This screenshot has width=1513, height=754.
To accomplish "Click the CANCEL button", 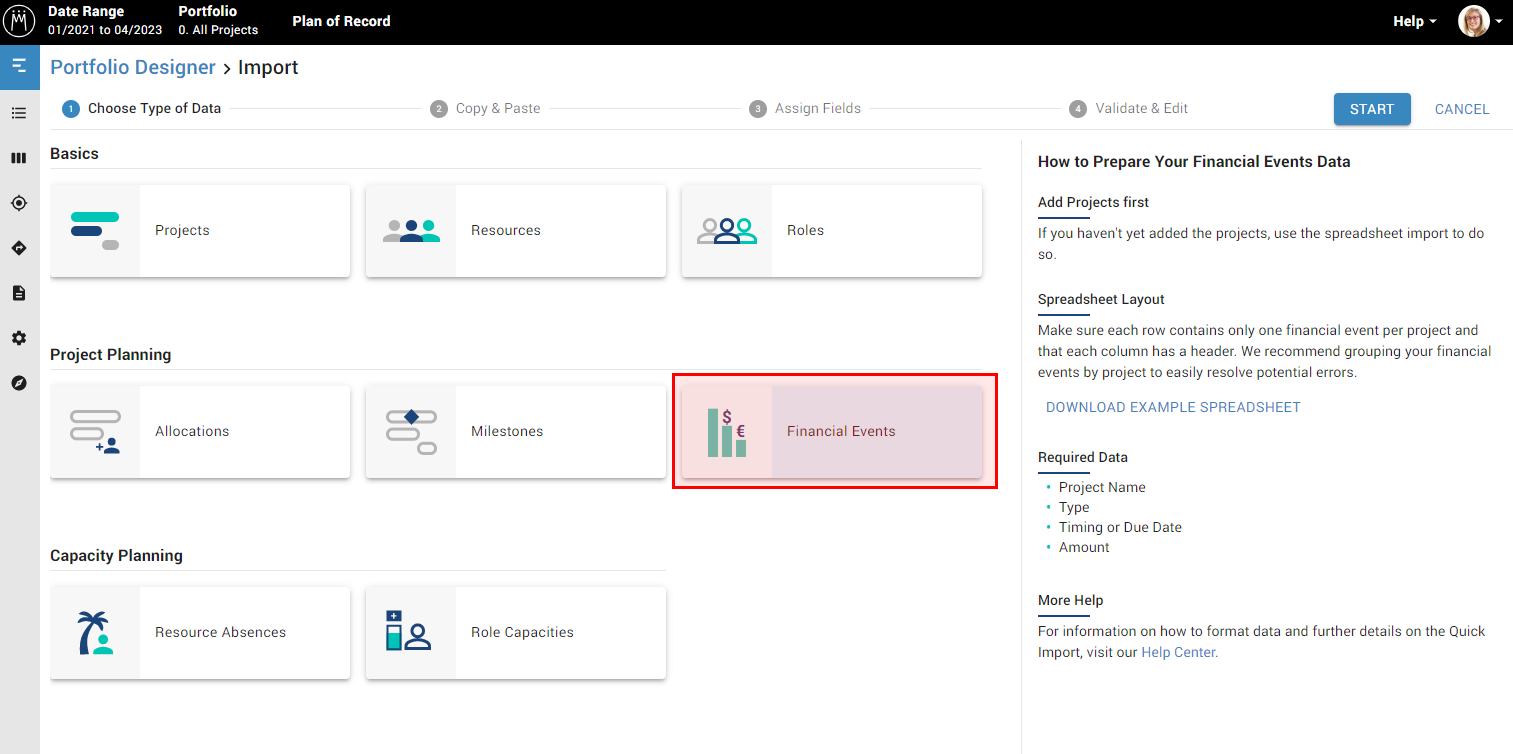I will click(x=1462, y=109).
